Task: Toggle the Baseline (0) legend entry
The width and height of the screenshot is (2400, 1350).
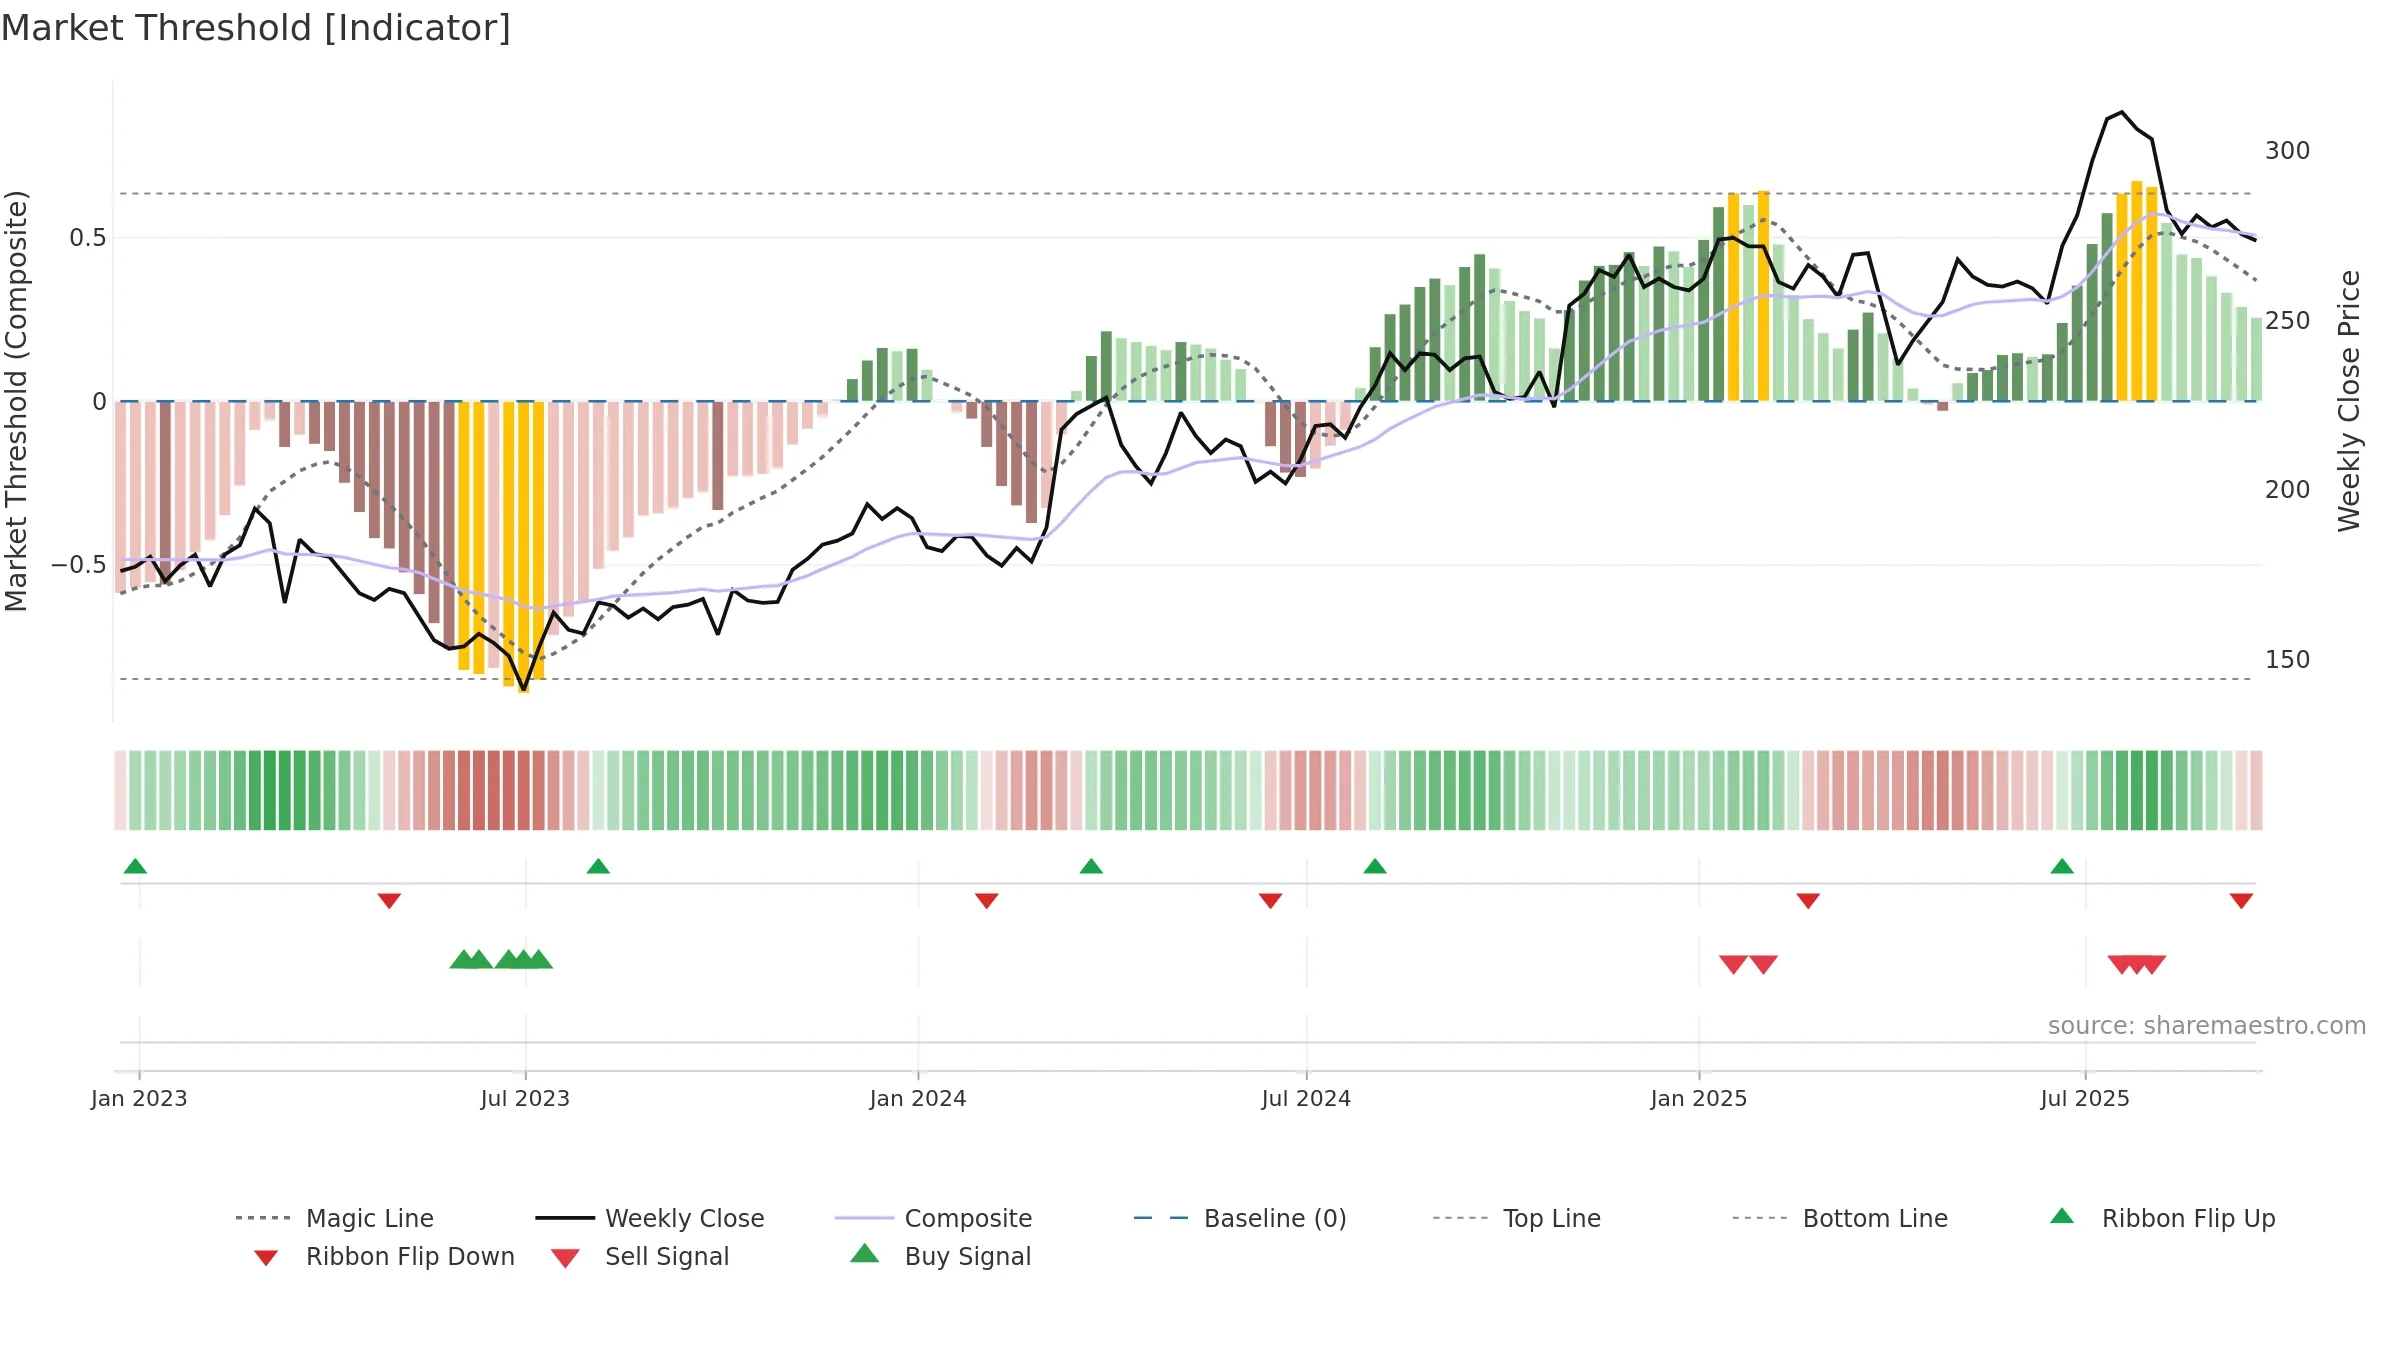Action: [x=1240, y=1218]
